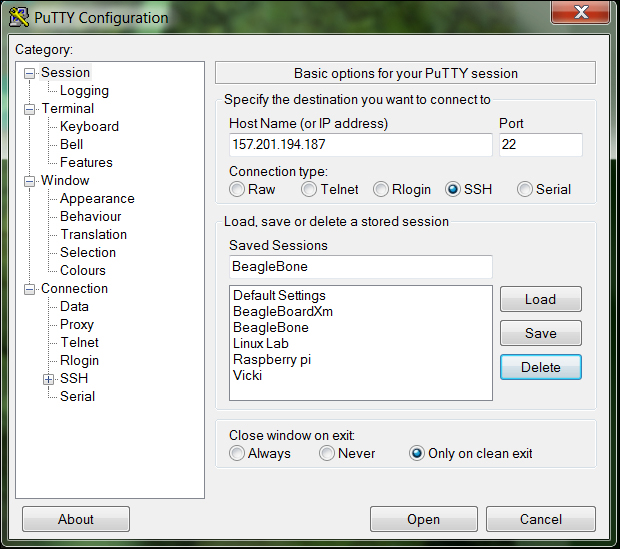This screenshot has width=620, height=549.
Task: Open the Keyboard settings category
Action: tap(89, 127)
